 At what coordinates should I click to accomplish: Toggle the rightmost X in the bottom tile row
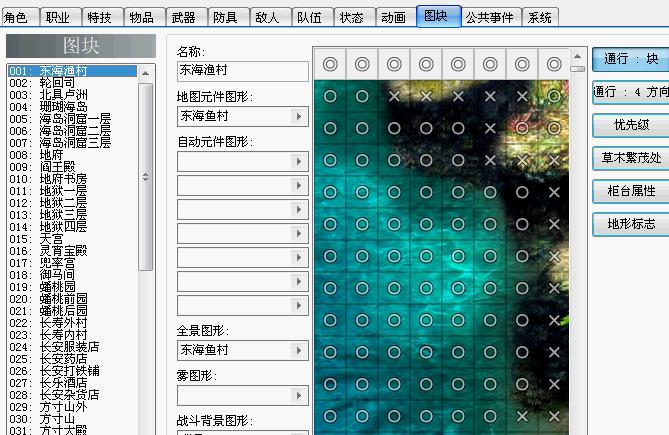554,416
